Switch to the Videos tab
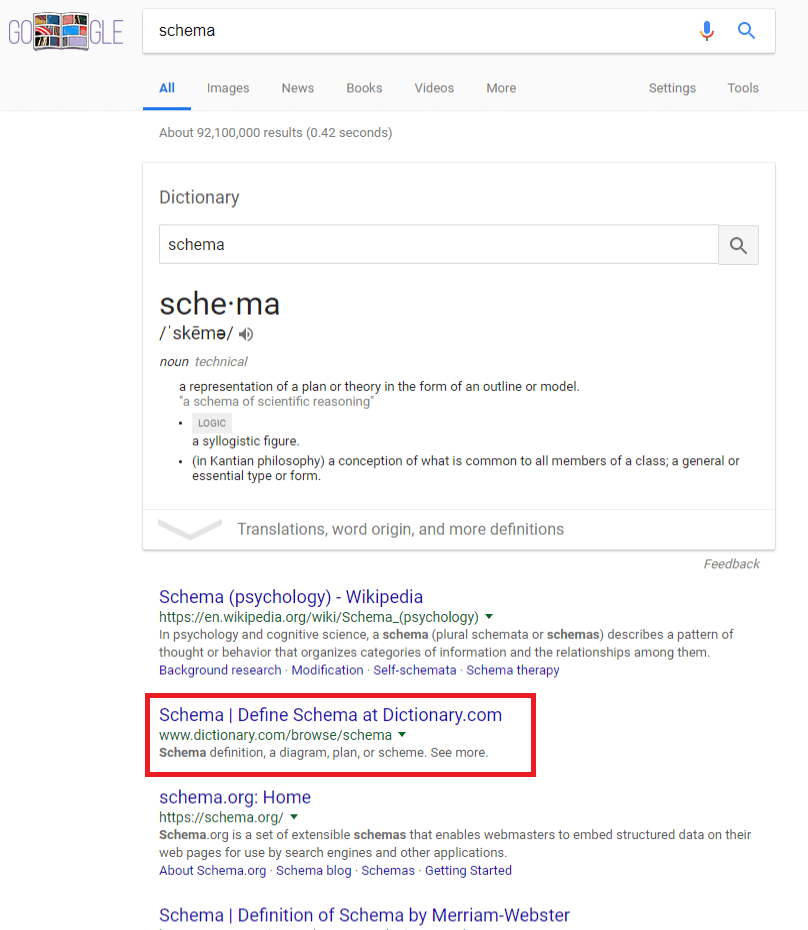This screenshot has height=930, width=808. pos(434,88)
